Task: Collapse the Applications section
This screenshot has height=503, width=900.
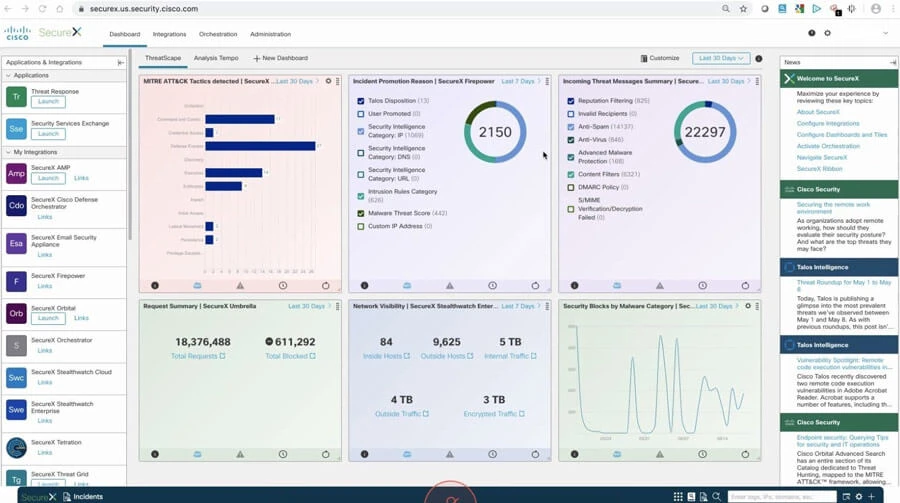Action: (x=9, y=75)
